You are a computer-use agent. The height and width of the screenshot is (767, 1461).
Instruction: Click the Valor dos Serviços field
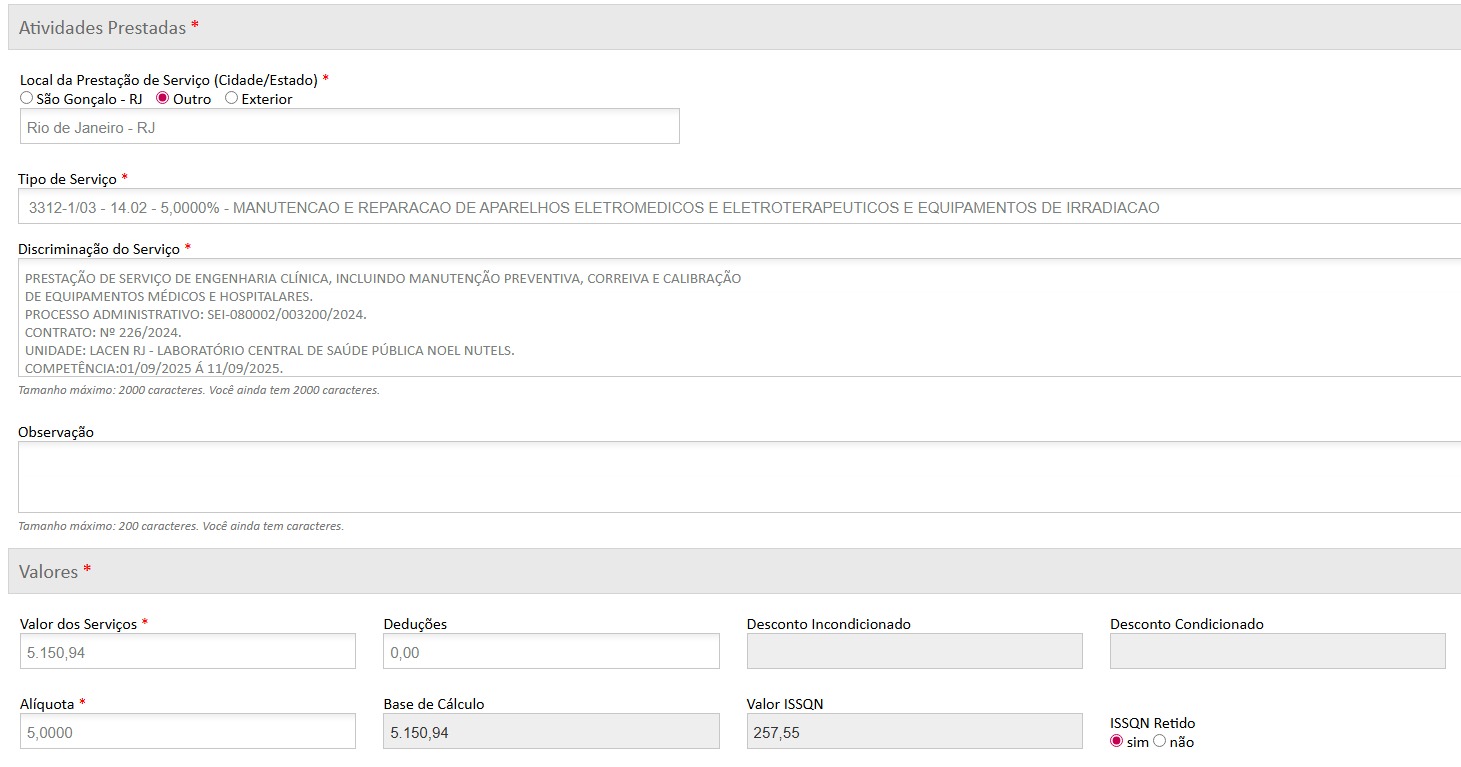click(x=187, y=652)
